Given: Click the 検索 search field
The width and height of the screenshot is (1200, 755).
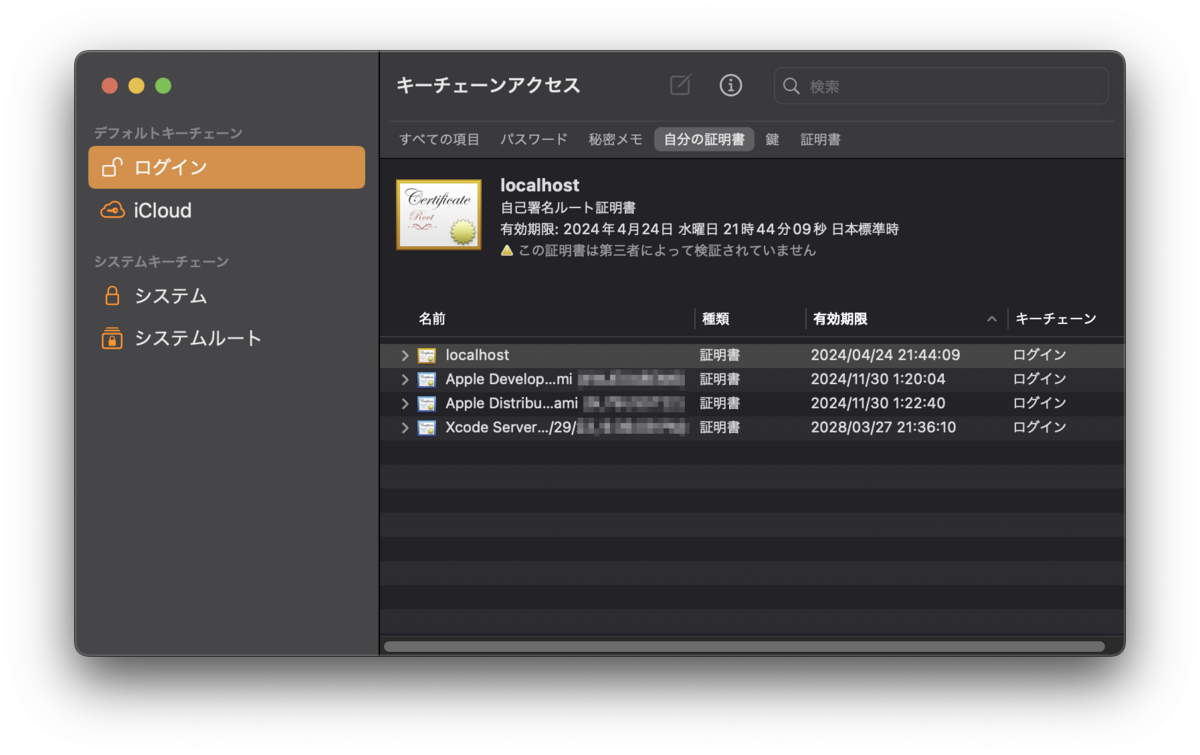Looking at the screenshot, I should click(941, 86).
